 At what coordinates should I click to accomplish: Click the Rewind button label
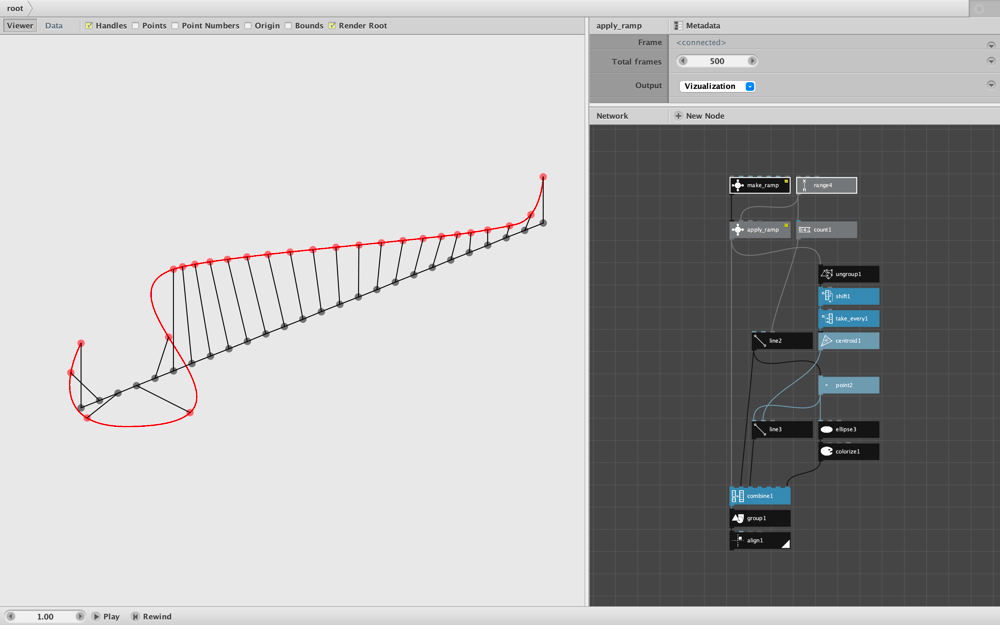157,617
